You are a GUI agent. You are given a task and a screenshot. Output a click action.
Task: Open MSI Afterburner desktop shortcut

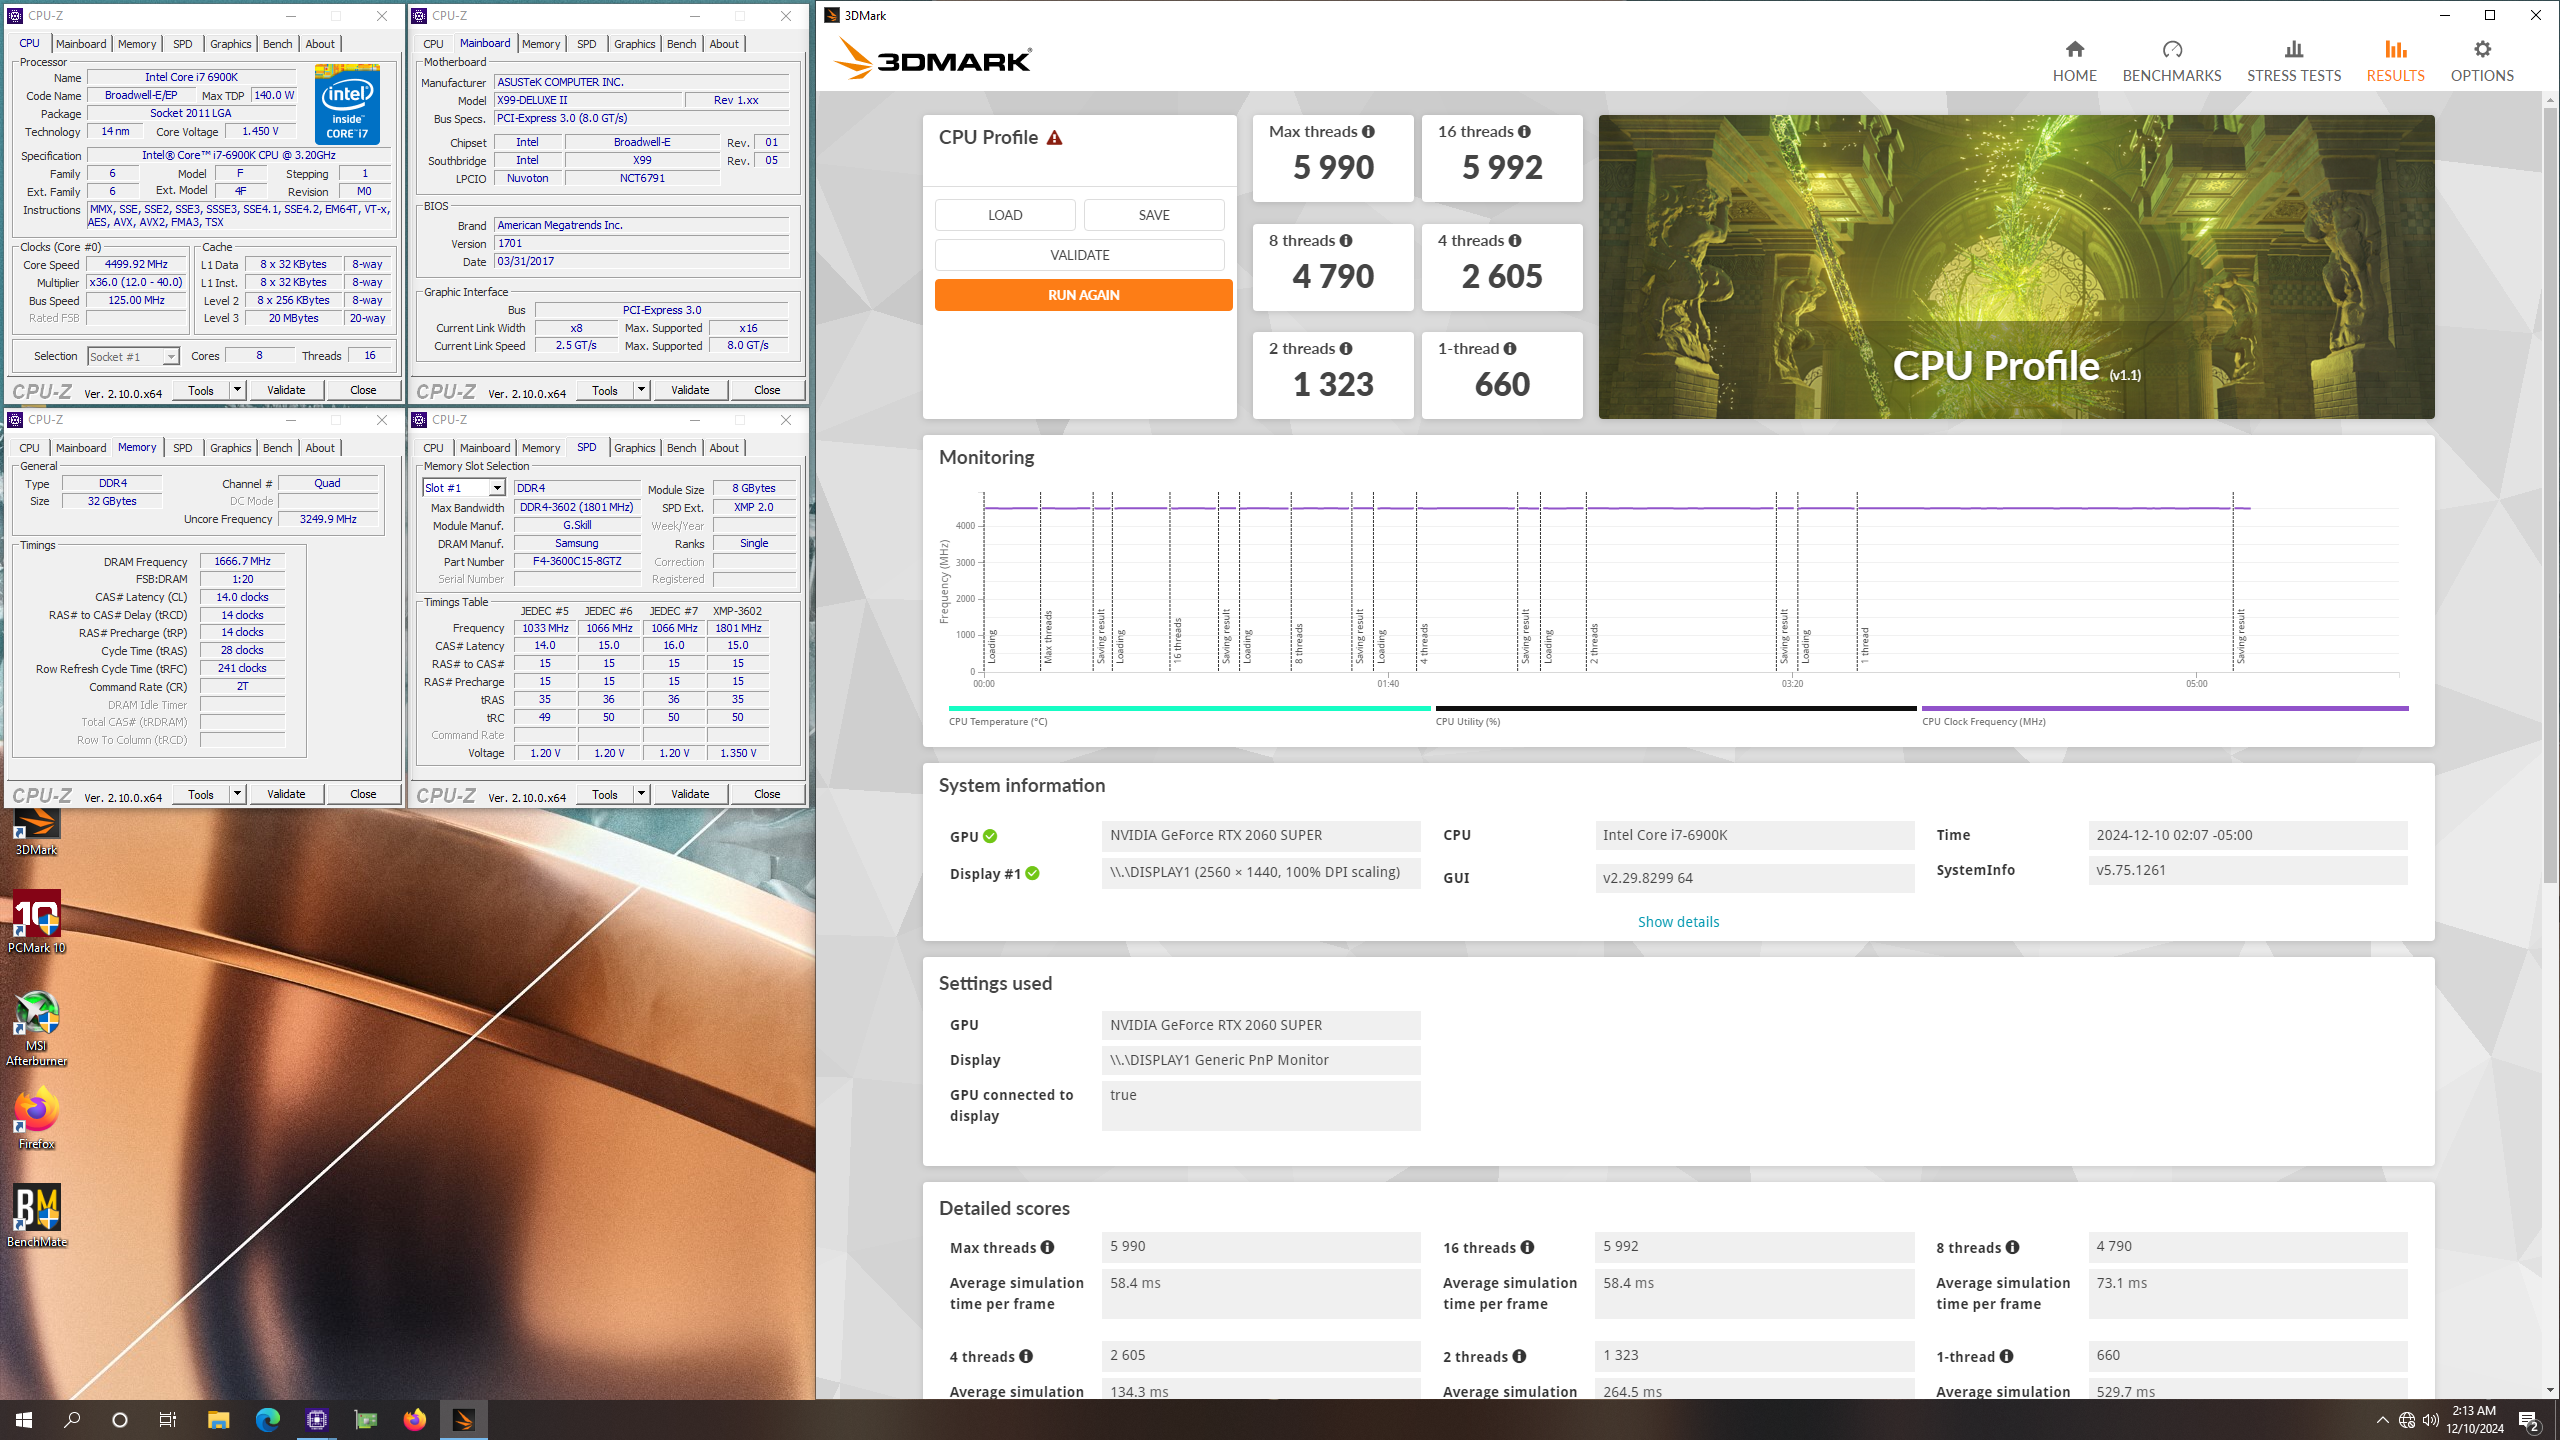coord(36,1028)
